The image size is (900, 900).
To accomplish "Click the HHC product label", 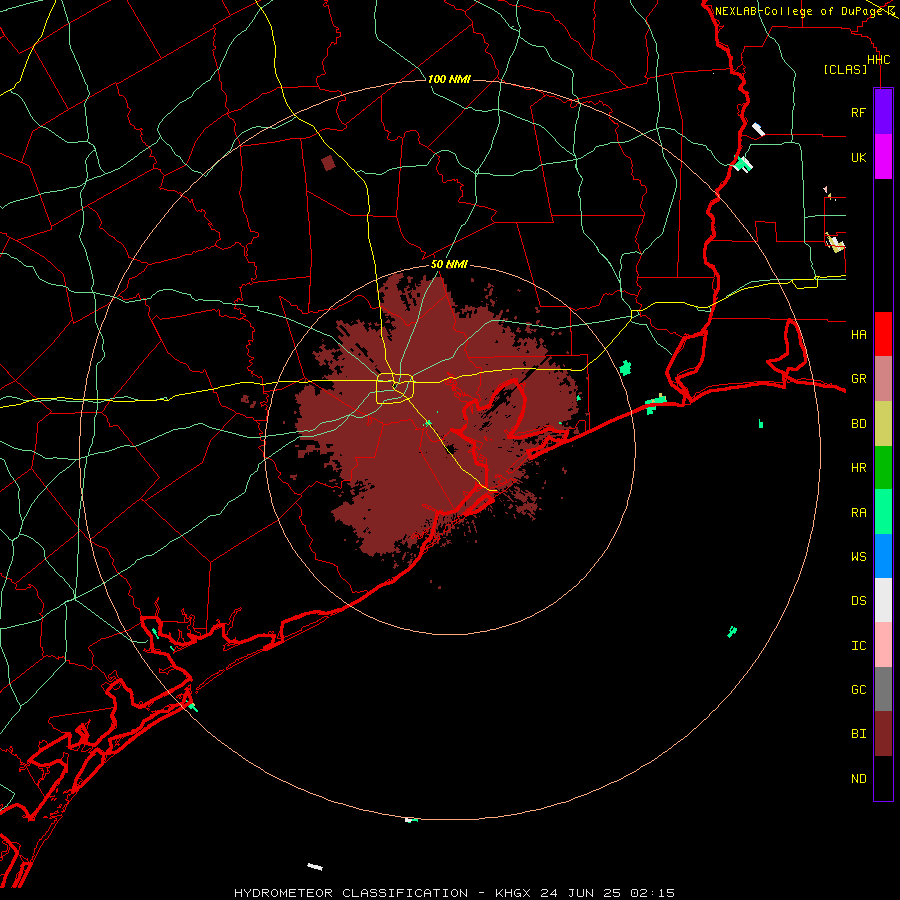I will [x=878, y=60].
